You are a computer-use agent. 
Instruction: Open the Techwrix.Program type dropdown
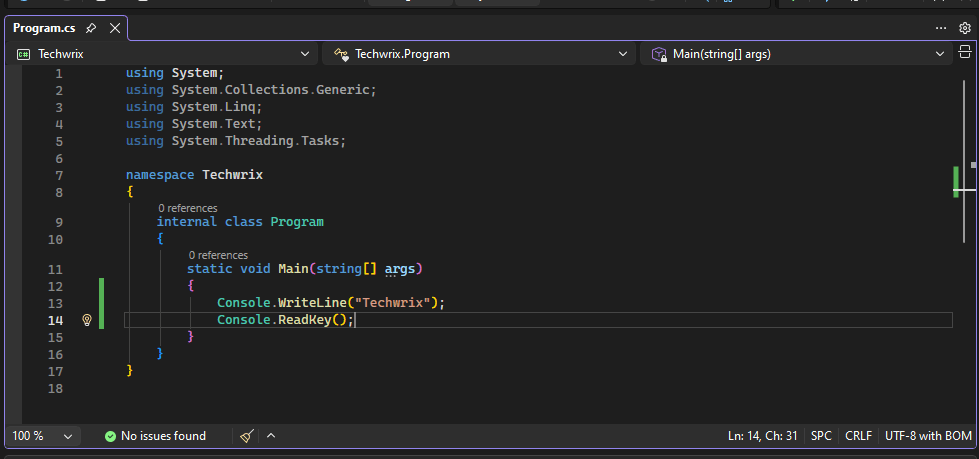pos(623,54)
